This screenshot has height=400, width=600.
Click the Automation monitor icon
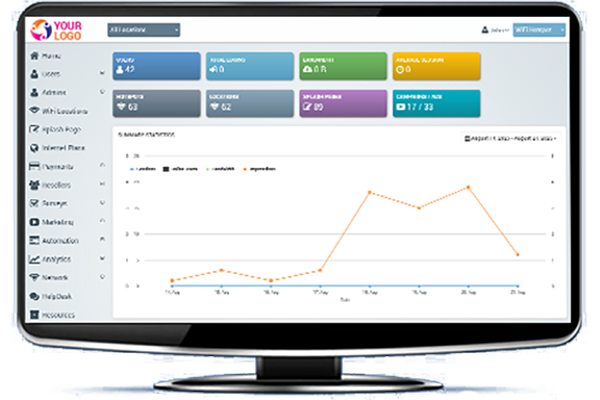pos(35,240)
